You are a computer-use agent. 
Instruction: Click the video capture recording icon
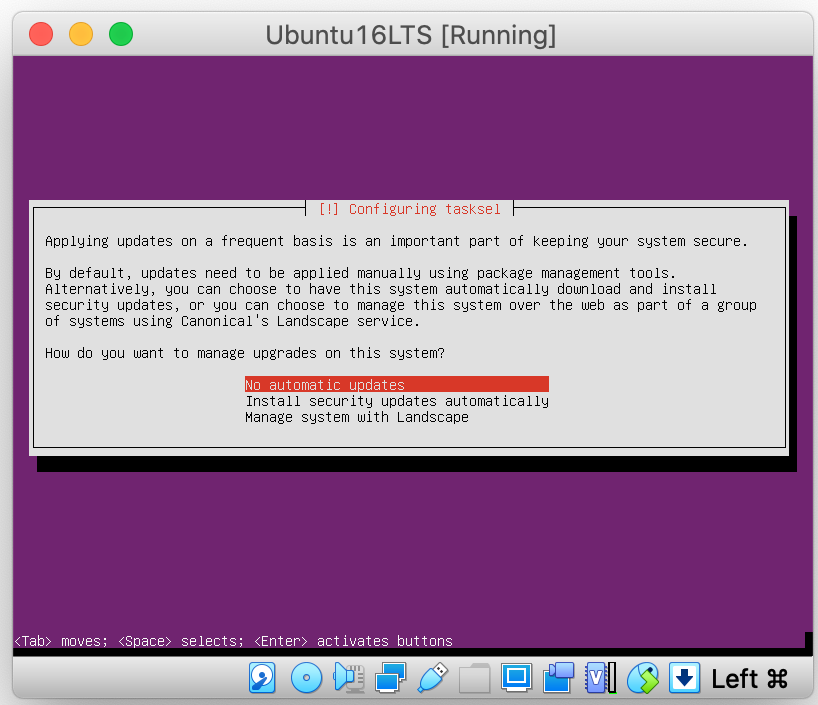(x=558, y=678)
